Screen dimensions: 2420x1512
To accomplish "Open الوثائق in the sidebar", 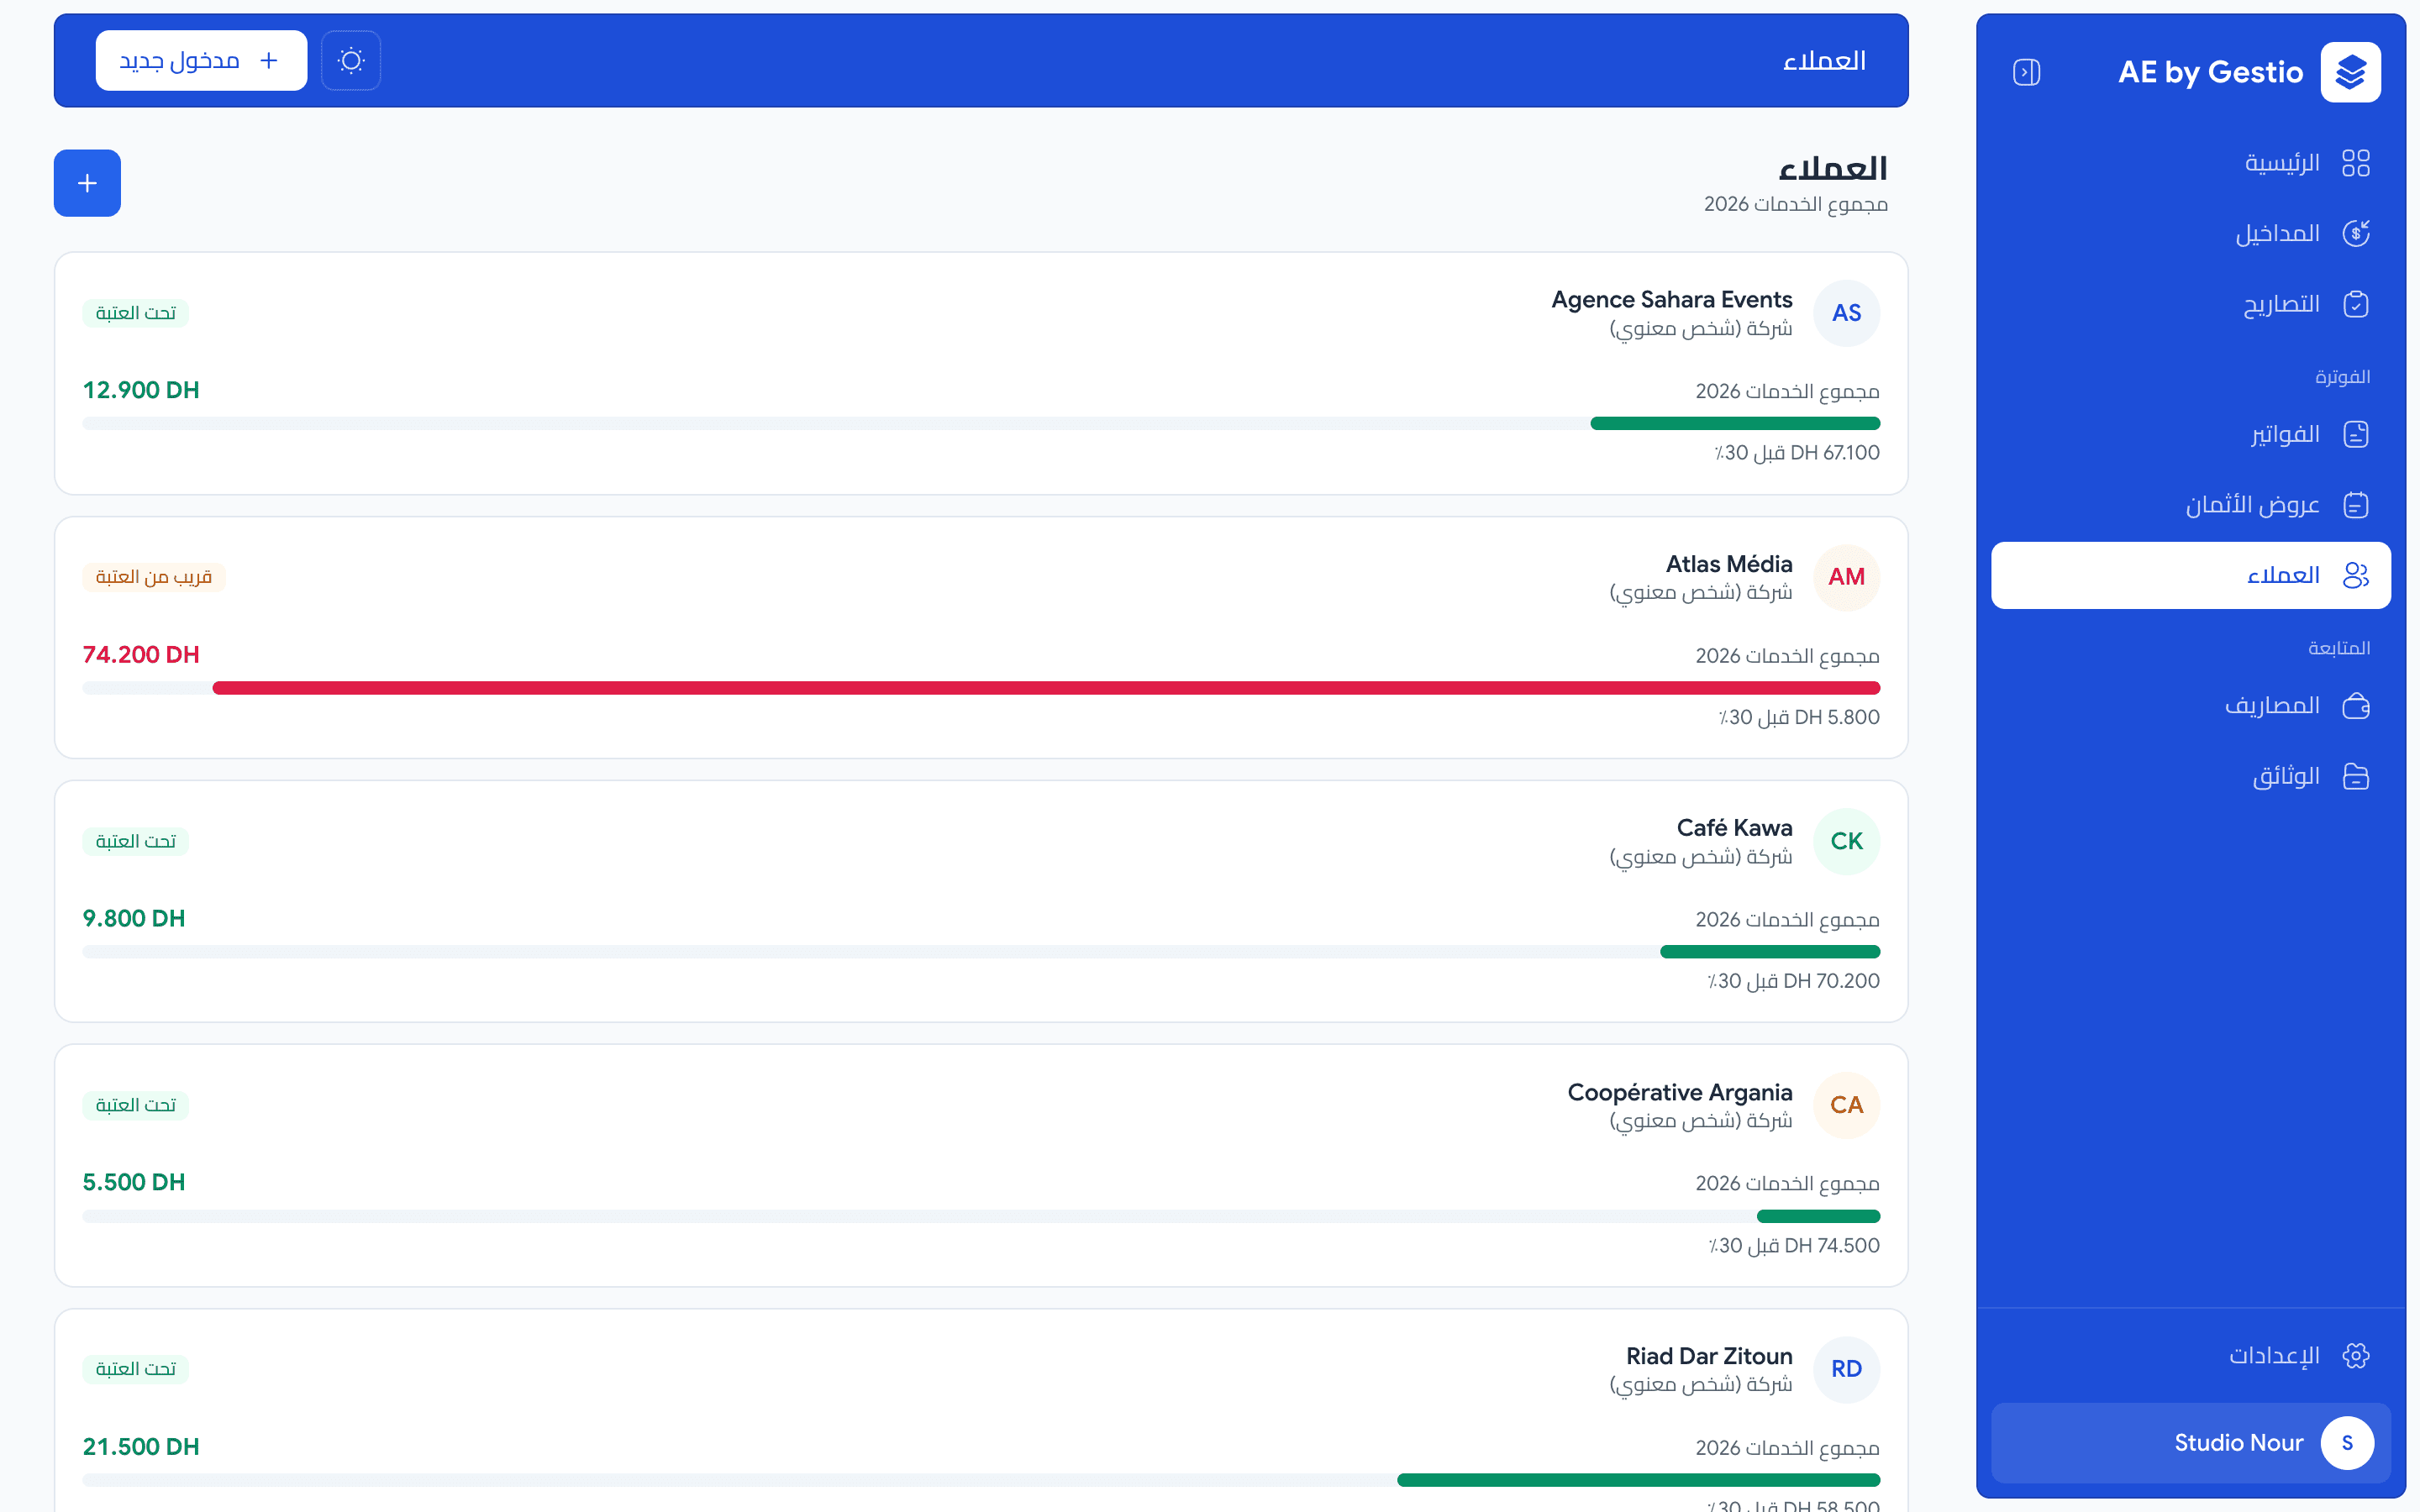I will pyautogui.click(x=2190, y=776).
